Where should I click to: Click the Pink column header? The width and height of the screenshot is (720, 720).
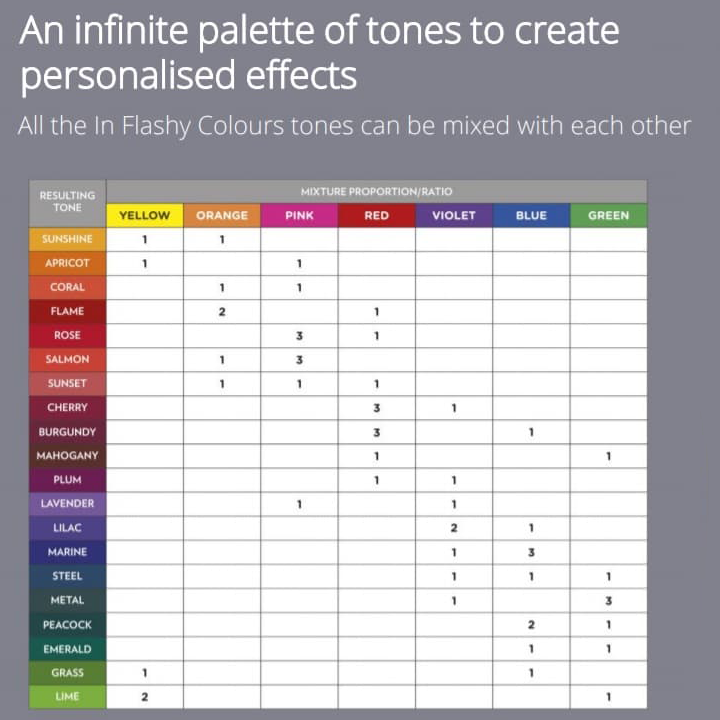299,215
